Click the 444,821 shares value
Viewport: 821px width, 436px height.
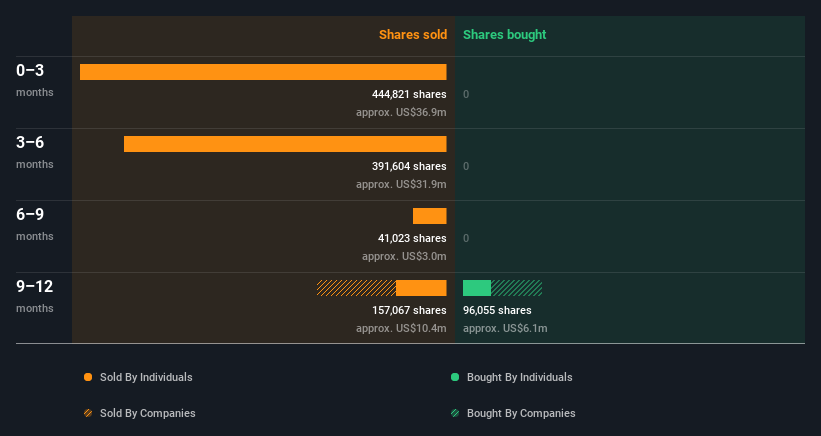click(x=409, y=94)
